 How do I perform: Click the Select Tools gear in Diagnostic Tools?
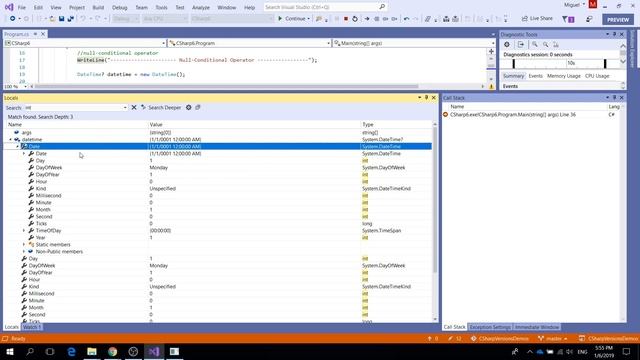[x=507, y=44]
